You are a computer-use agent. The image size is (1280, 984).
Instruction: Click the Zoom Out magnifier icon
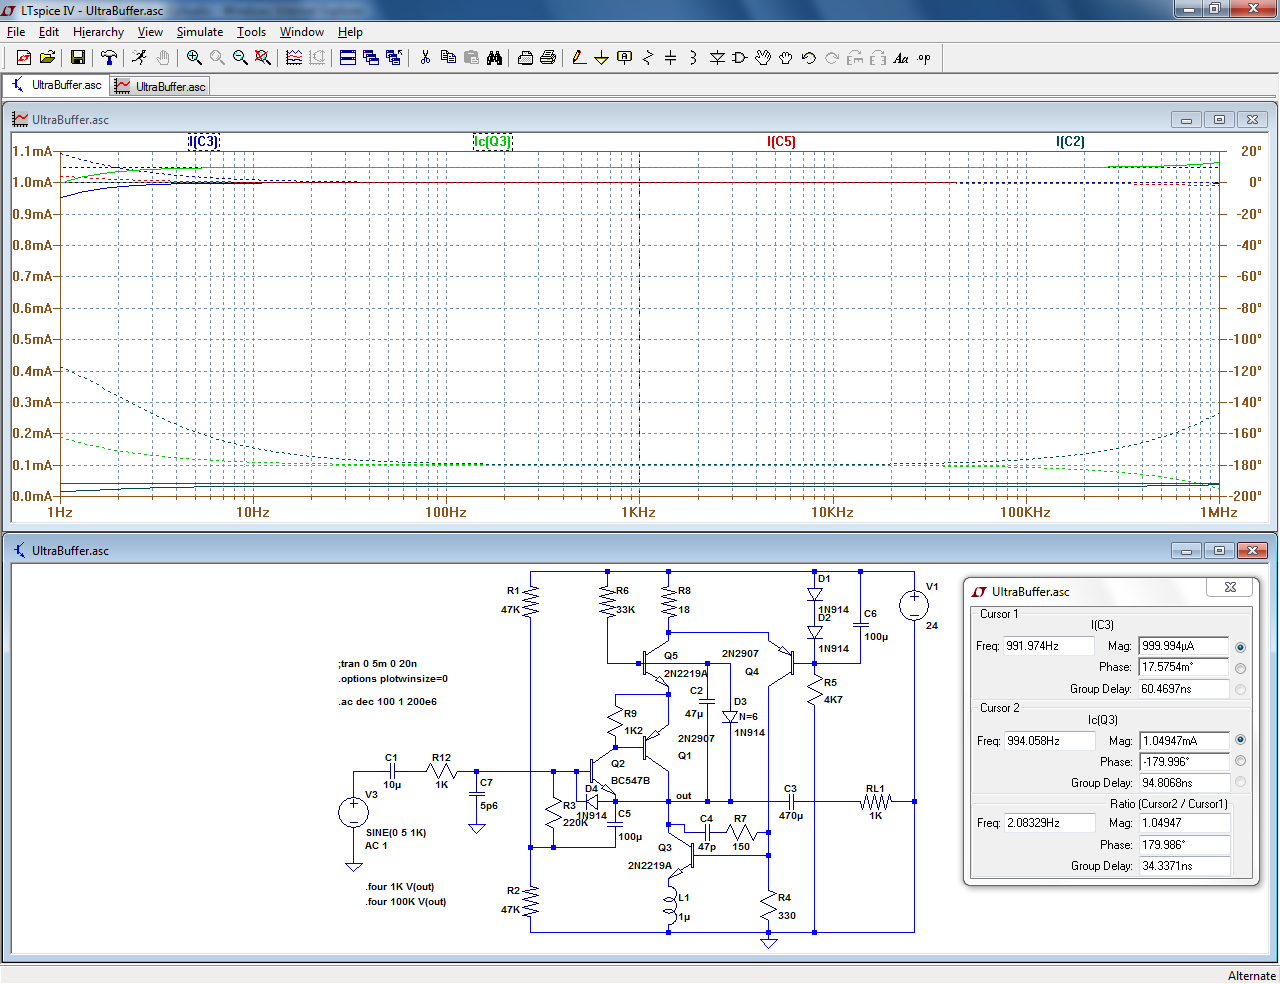pyautogui.click(x=240, y=58)
